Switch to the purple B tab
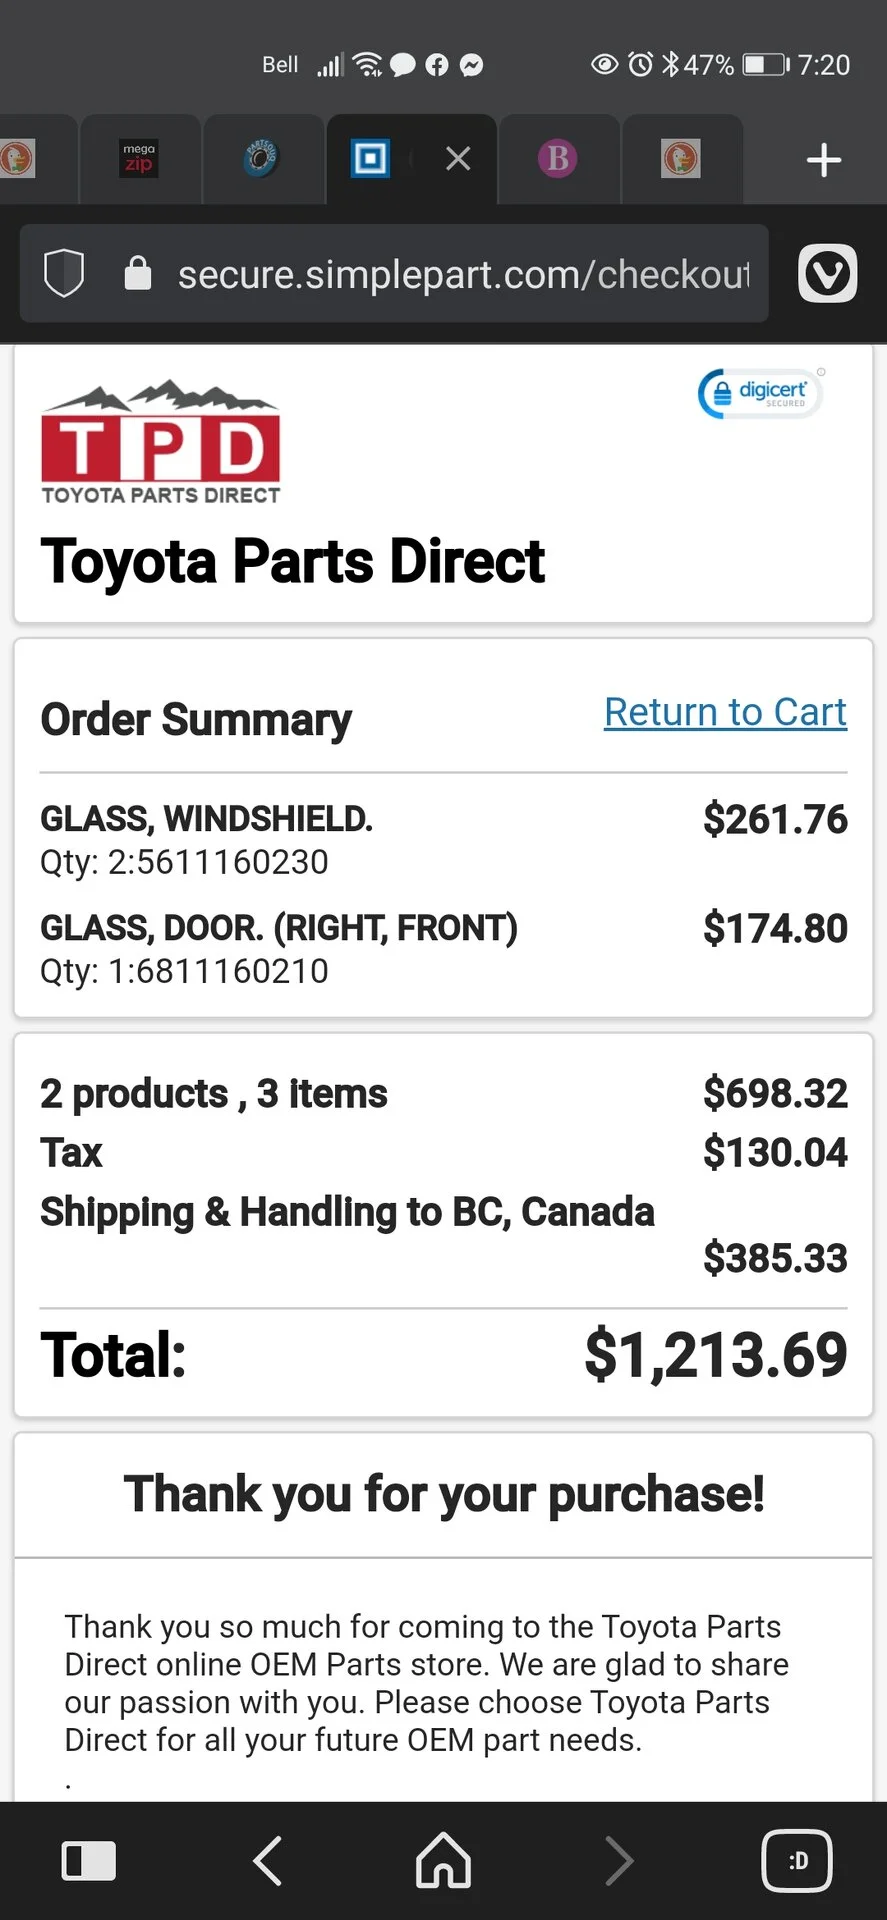This screenshot has height=1920, width=887. (x=557, y=159)
